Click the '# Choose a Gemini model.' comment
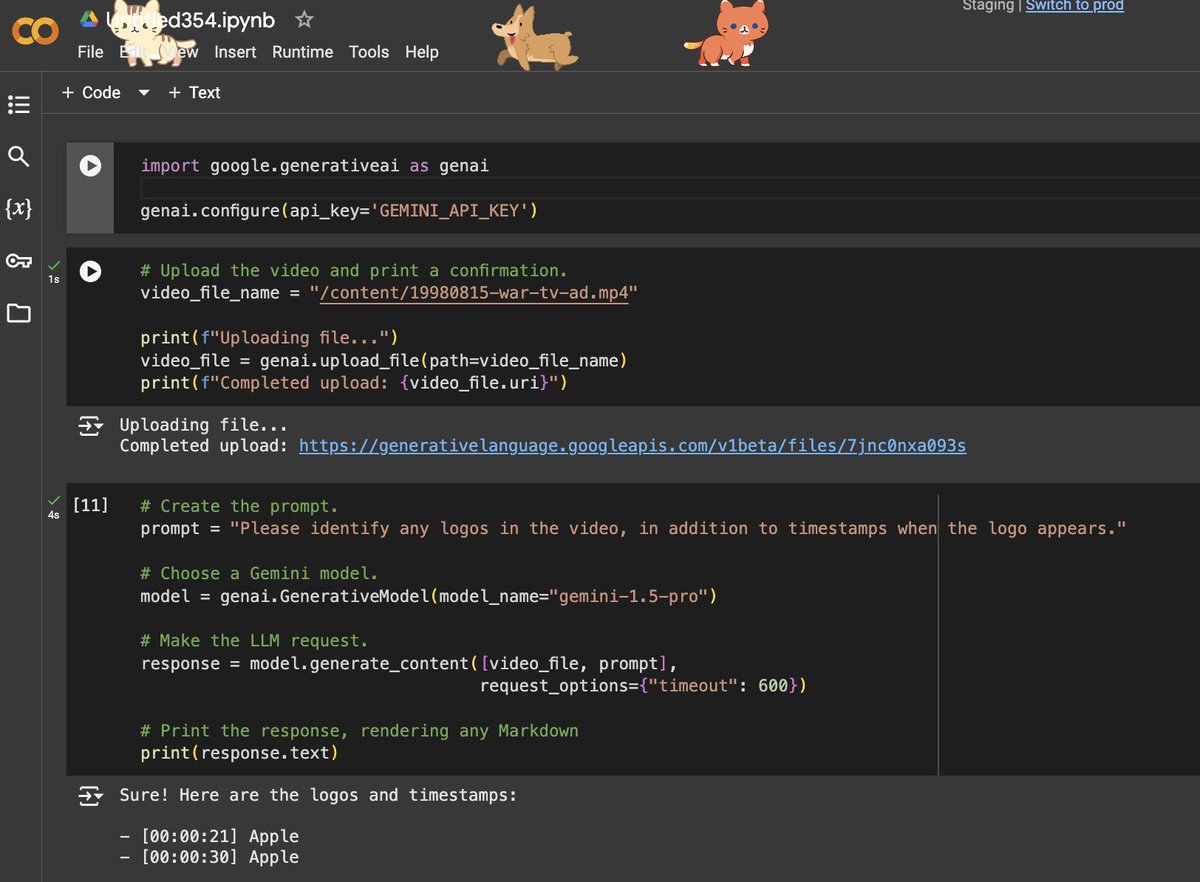 pos(259,573)
